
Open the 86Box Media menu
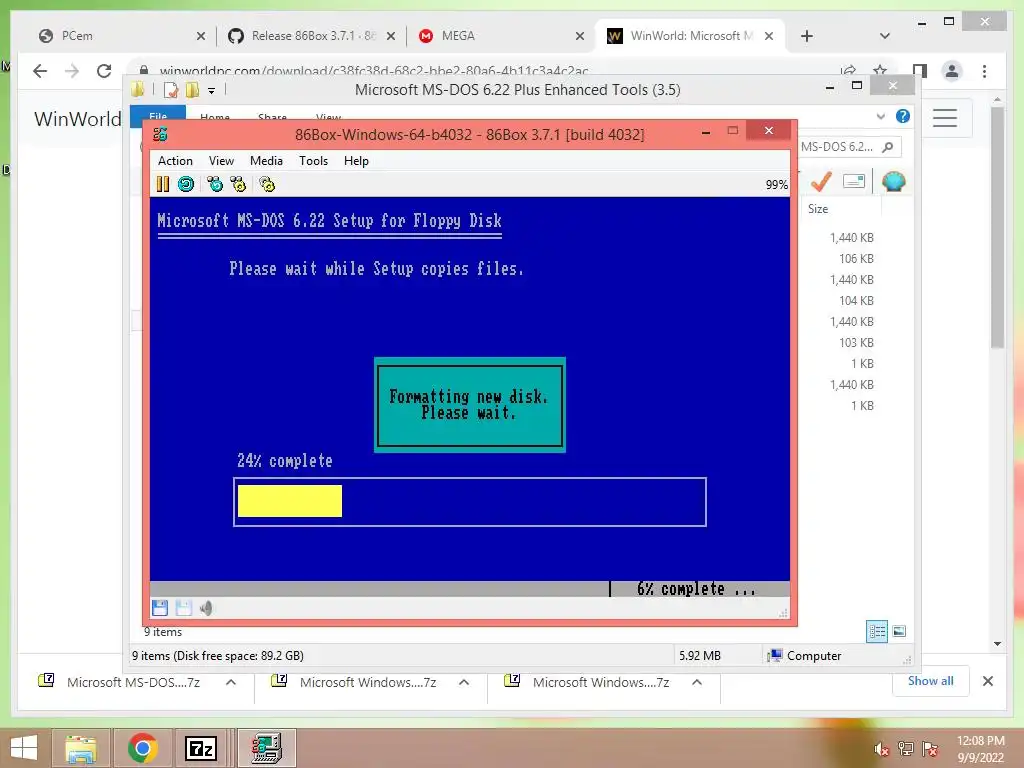(266, 161)
